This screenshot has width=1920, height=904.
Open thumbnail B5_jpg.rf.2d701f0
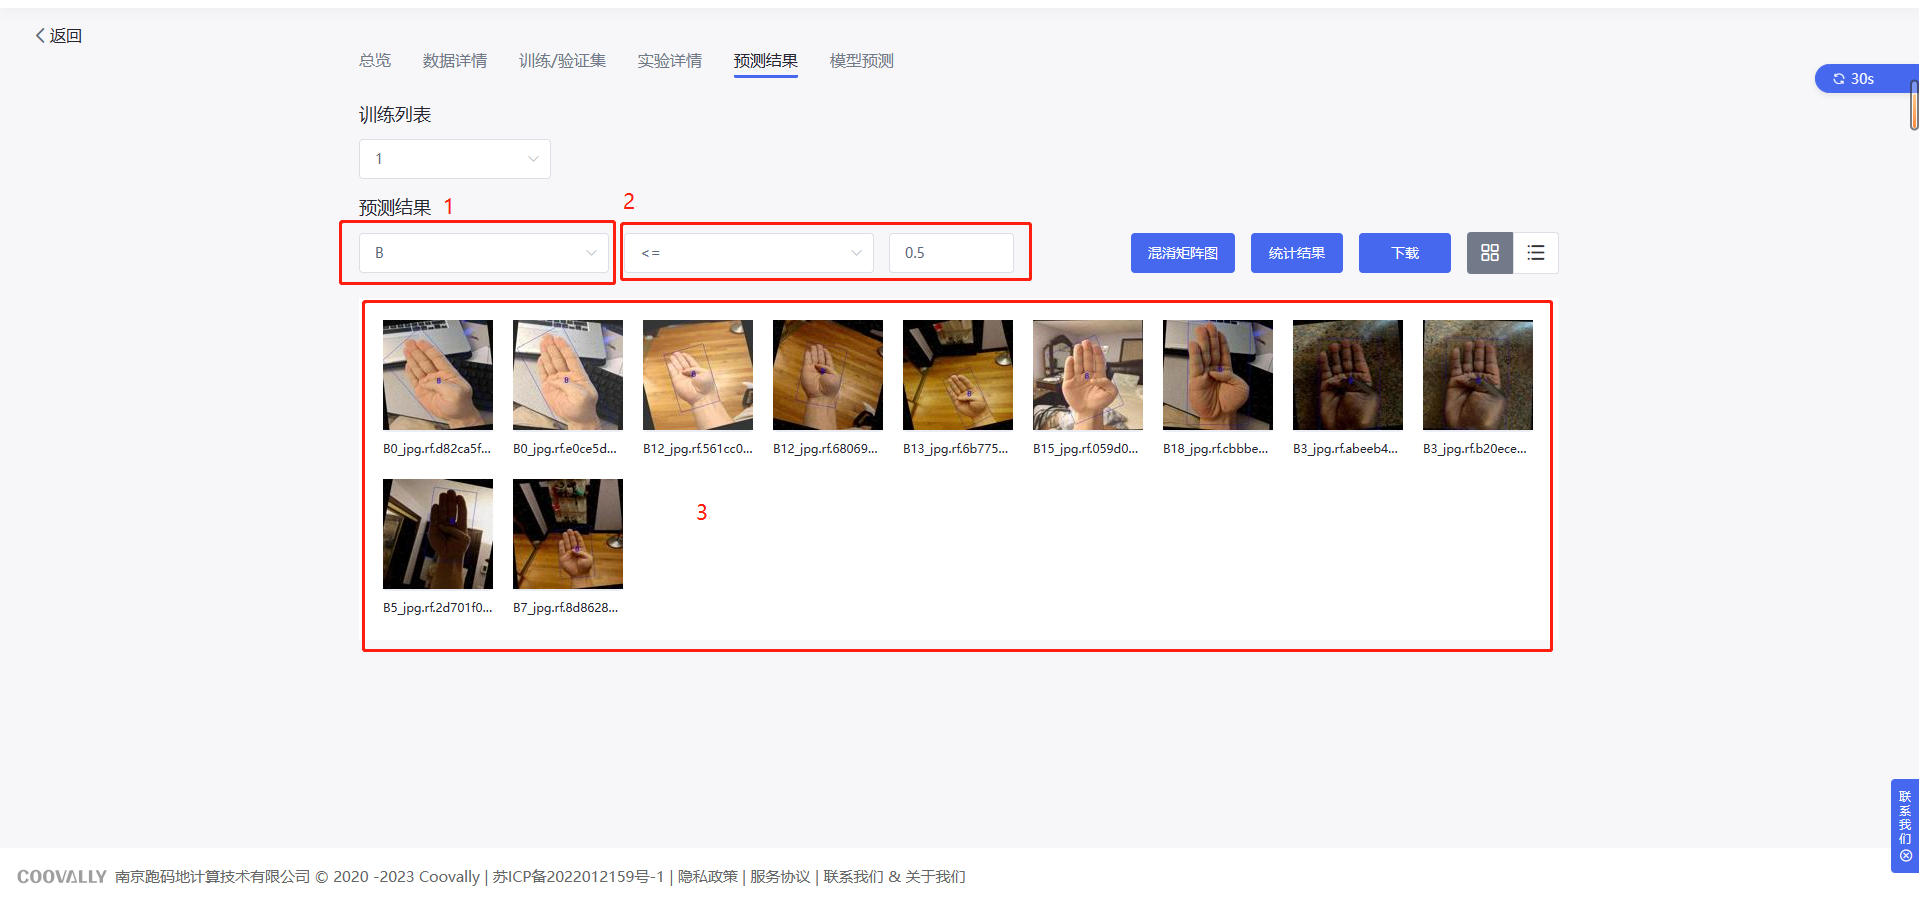[x=438, y=534]
